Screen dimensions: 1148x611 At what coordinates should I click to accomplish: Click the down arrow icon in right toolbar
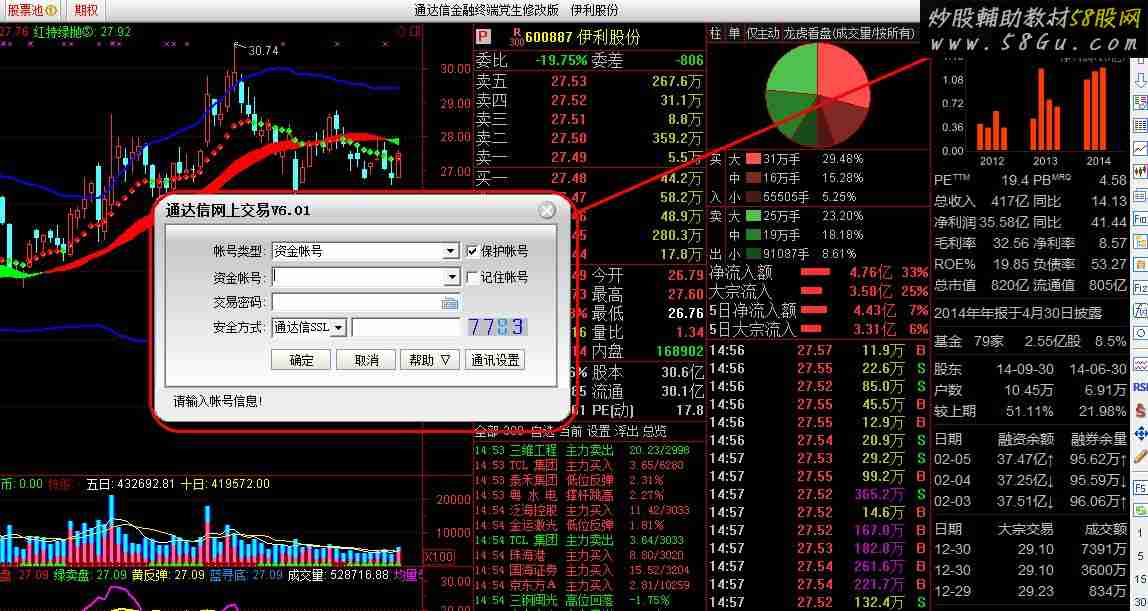click(1140, 79)
